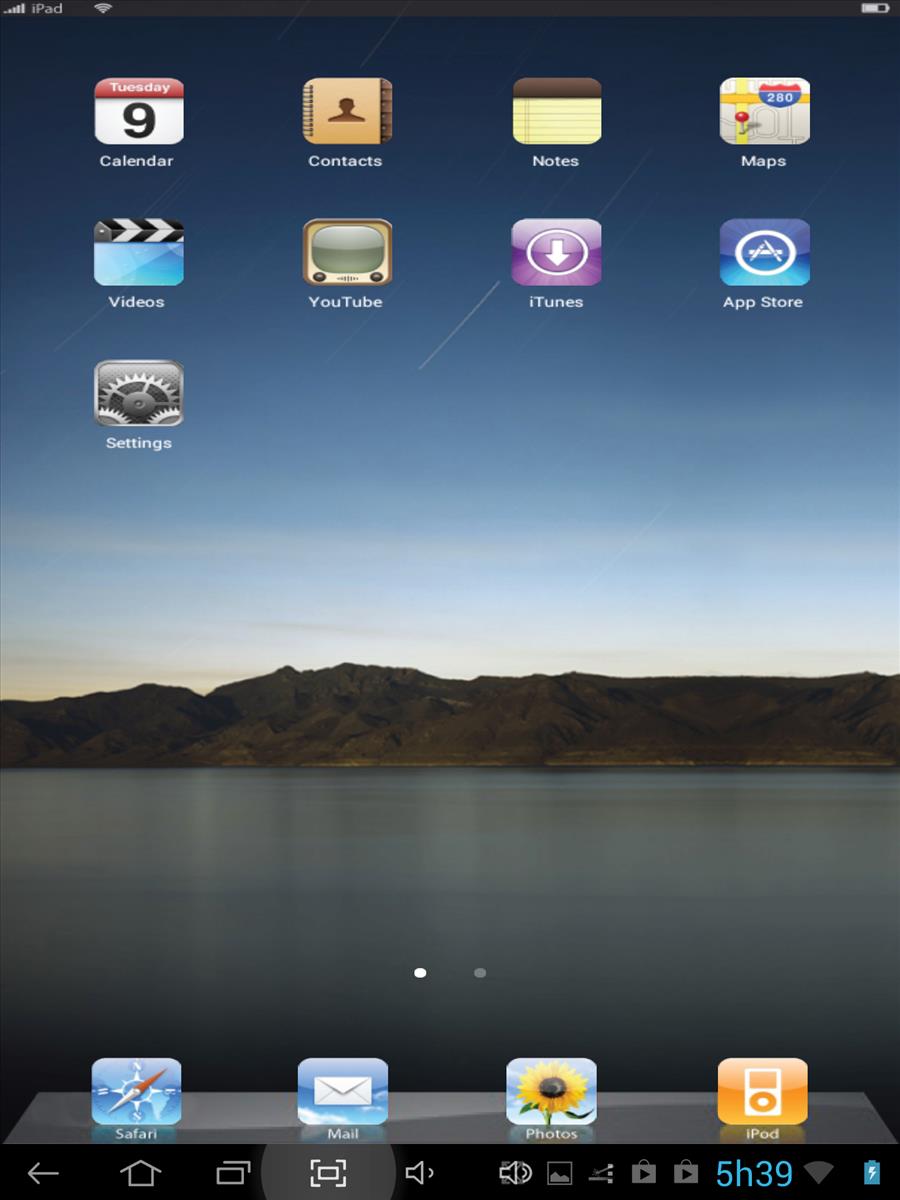Open the Calendar app
Image resolution: width=900 pixels, height=1200 pixels.
[x=139, y=112]
